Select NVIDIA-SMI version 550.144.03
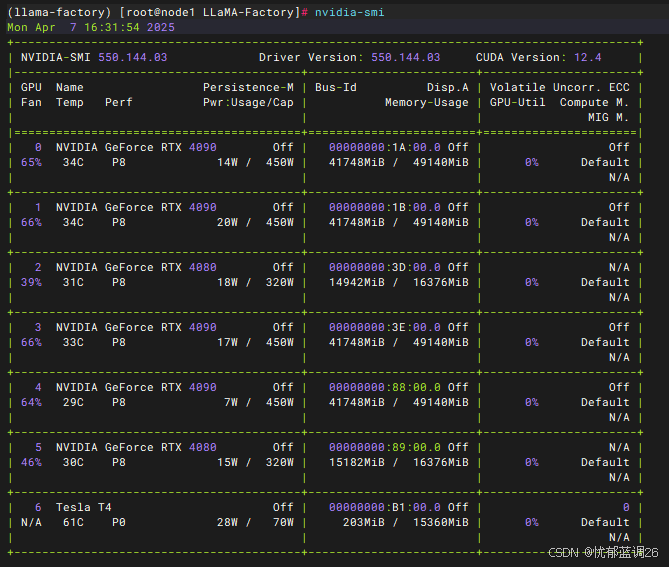The width and height of the screenshot is (669, 567). tap(133, 57)
